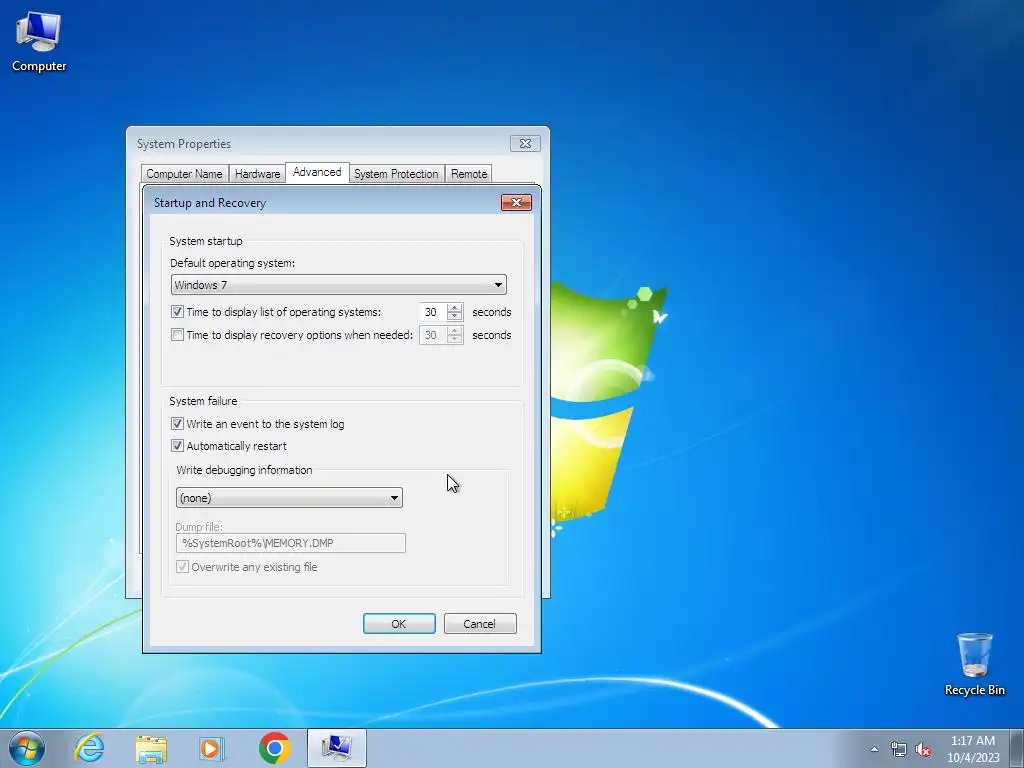1024x768 pixels.
Task: Open the Computer desktop icon
Action: pos(39,42)
